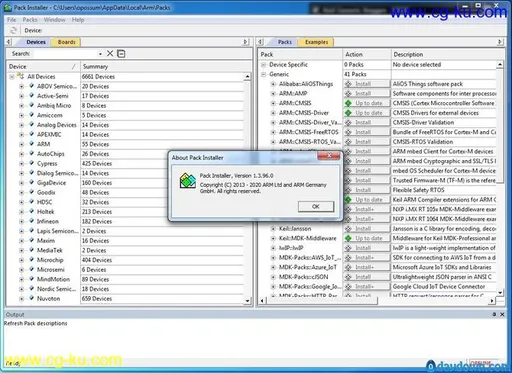This screenshot has height=373, width=512.
Task: Install the MDK-Packs::cJSON pack
Action: pyautogui.click(x=367, y=277)
